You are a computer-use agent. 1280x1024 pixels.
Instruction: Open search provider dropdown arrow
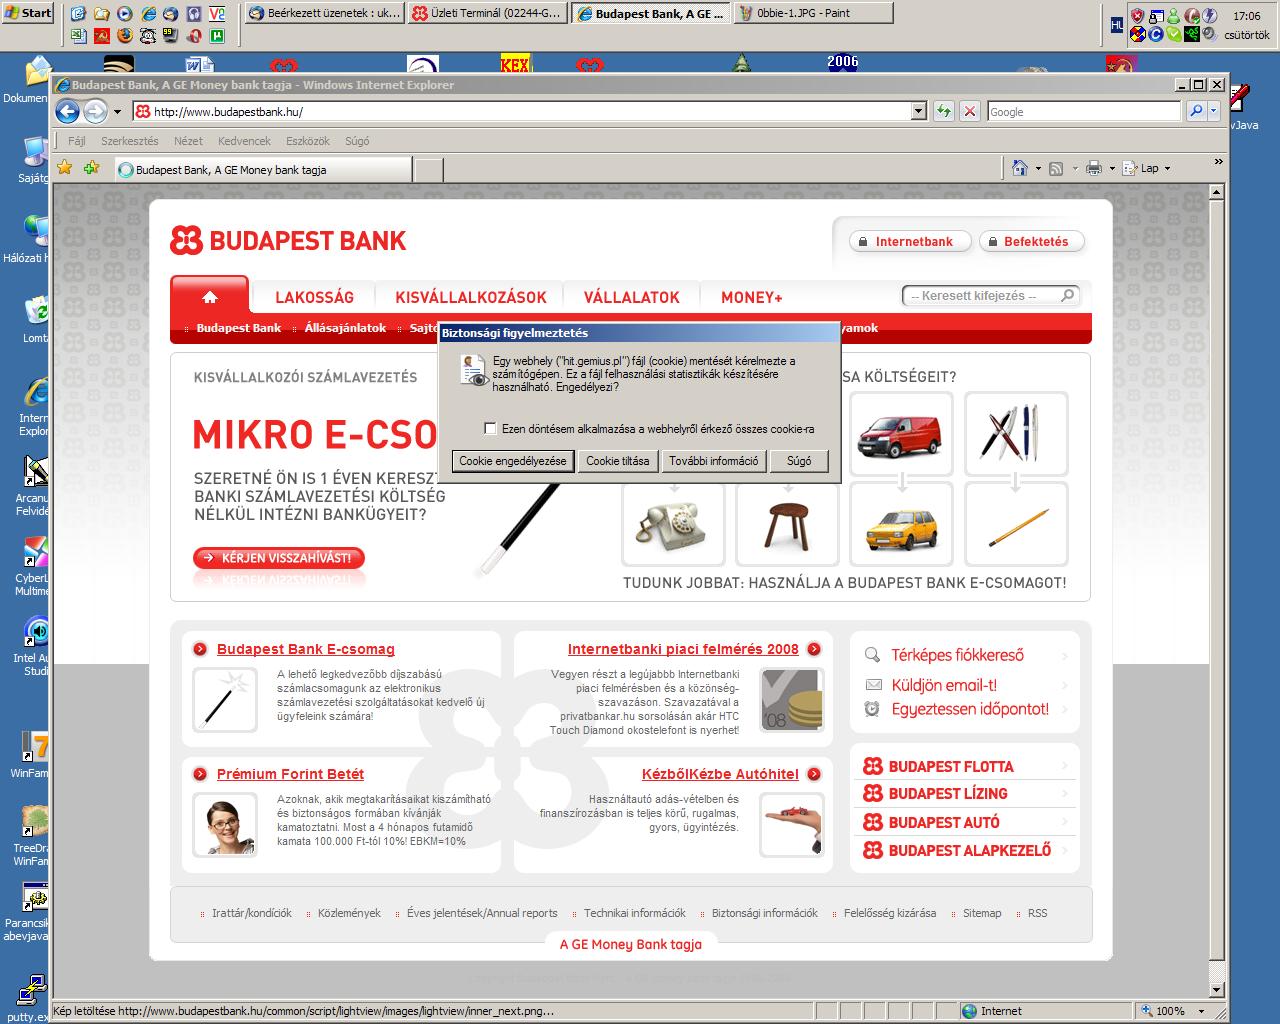1213,112
